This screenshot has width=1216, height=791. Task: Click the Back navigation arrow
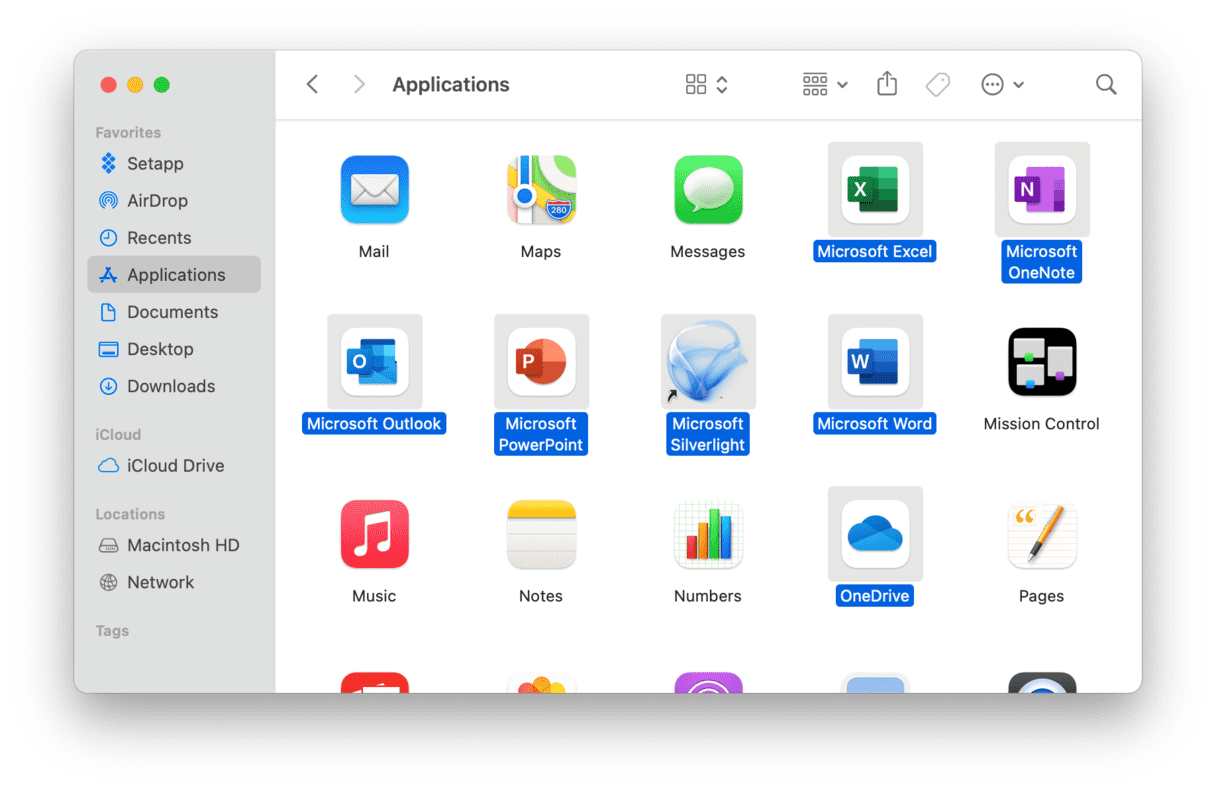tap(312, 85)
